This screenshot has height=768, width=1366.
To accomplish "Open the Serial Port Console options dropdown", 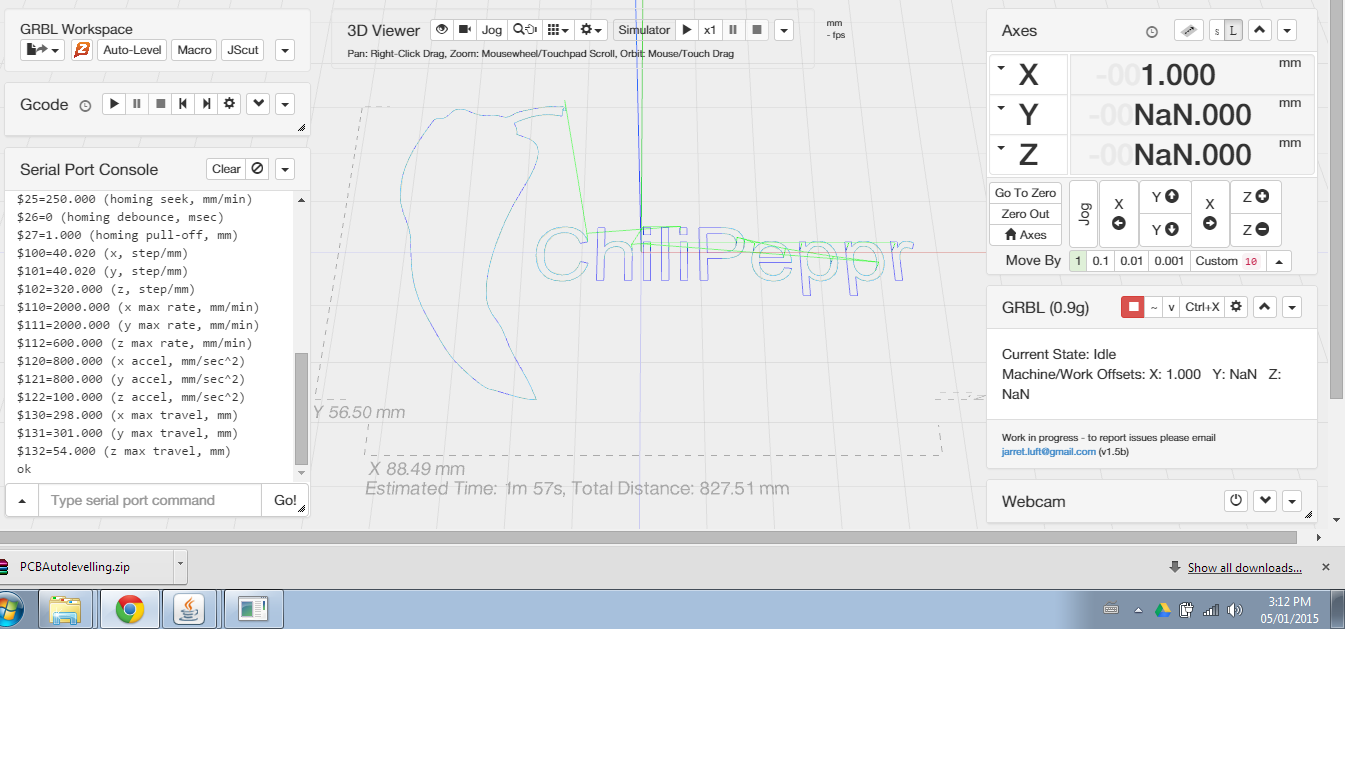I will tap(285, 169).
